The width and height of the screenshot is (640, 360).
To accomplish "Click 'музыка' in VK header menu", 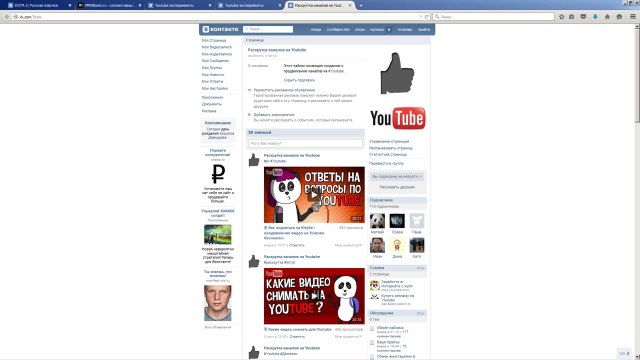I will coord(377,29).
